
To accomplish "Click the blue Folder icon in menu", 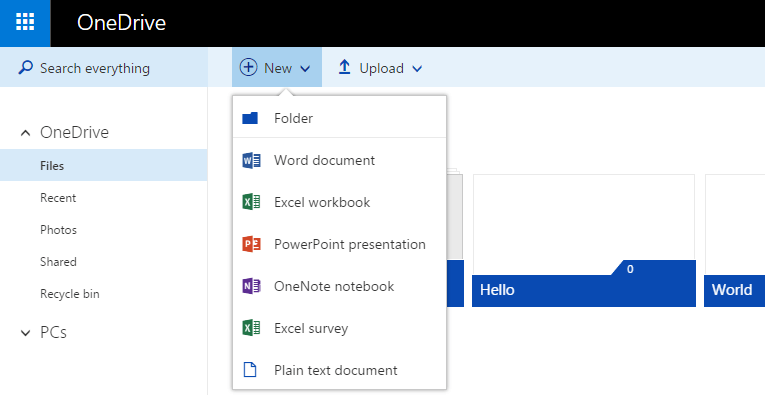I will pyautogui.click(x=250, y=118).
